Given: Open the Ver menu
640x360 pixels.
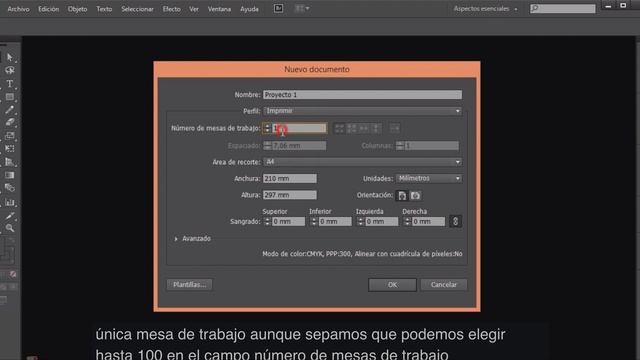Looking at the screenshot, I should (x=194, y=9).
